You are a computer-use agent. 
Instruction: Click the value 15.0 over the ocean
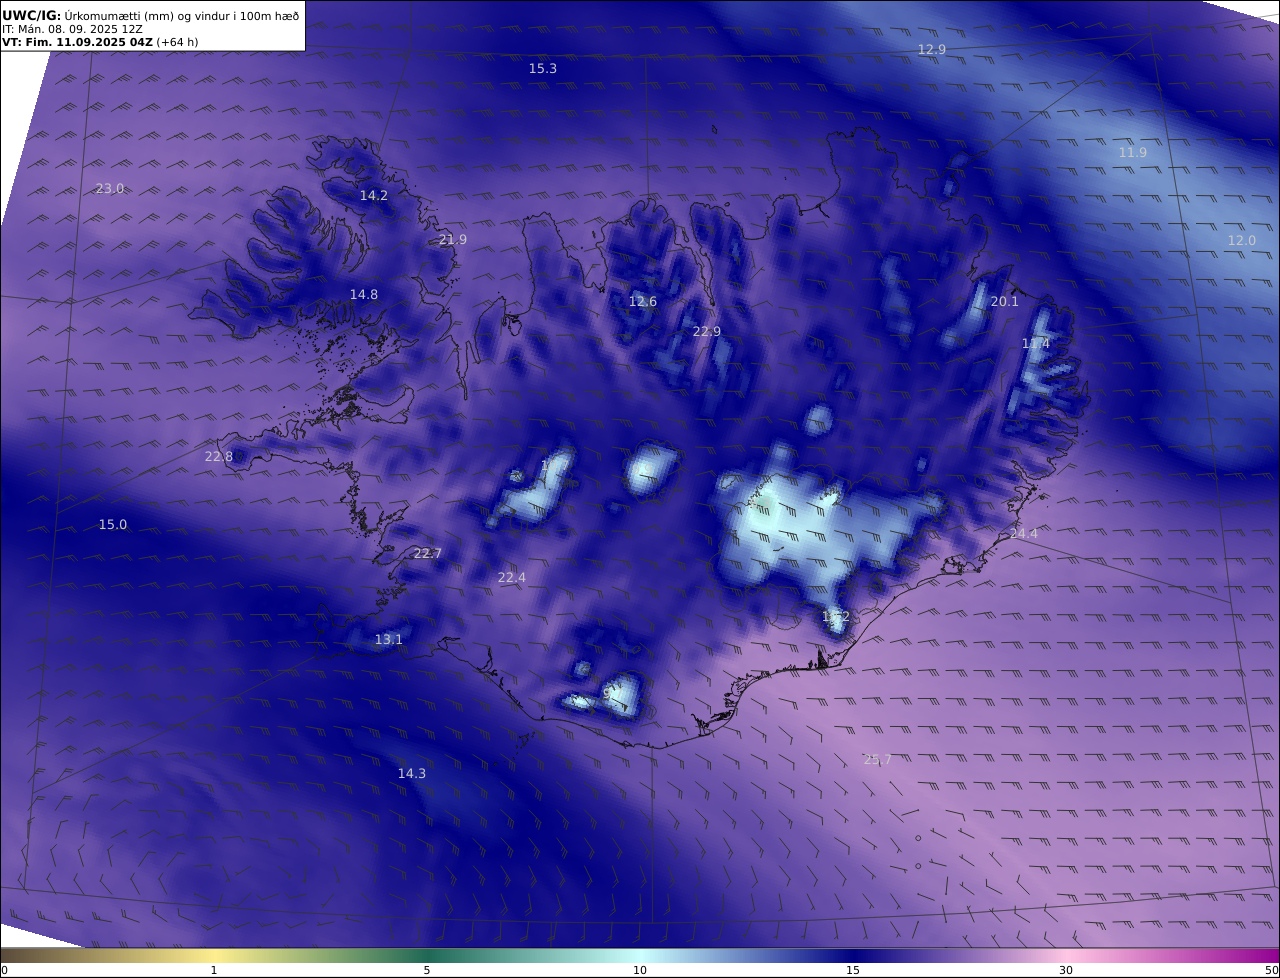[x=113, y=524]
